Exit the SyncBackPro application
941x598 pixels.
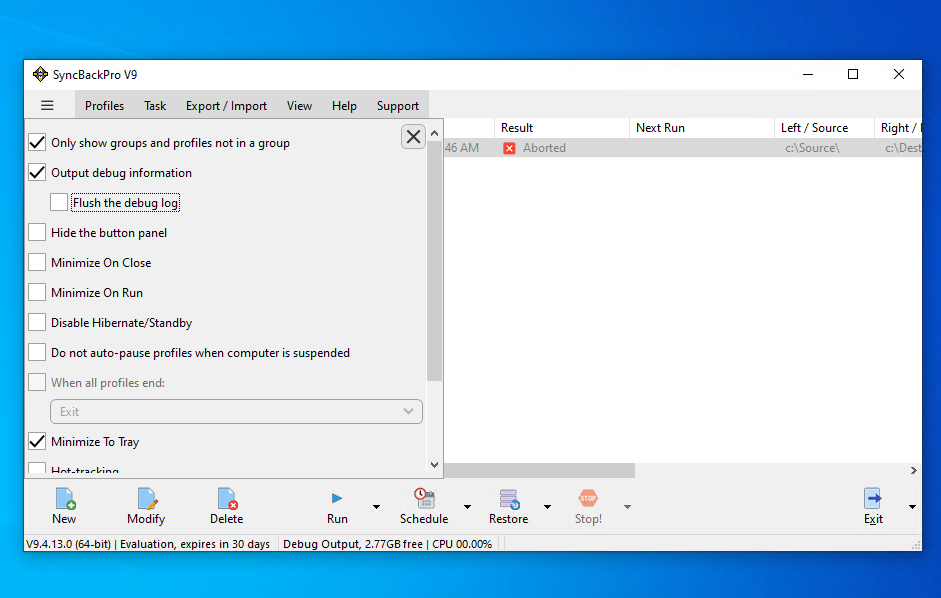pos(873,507)
